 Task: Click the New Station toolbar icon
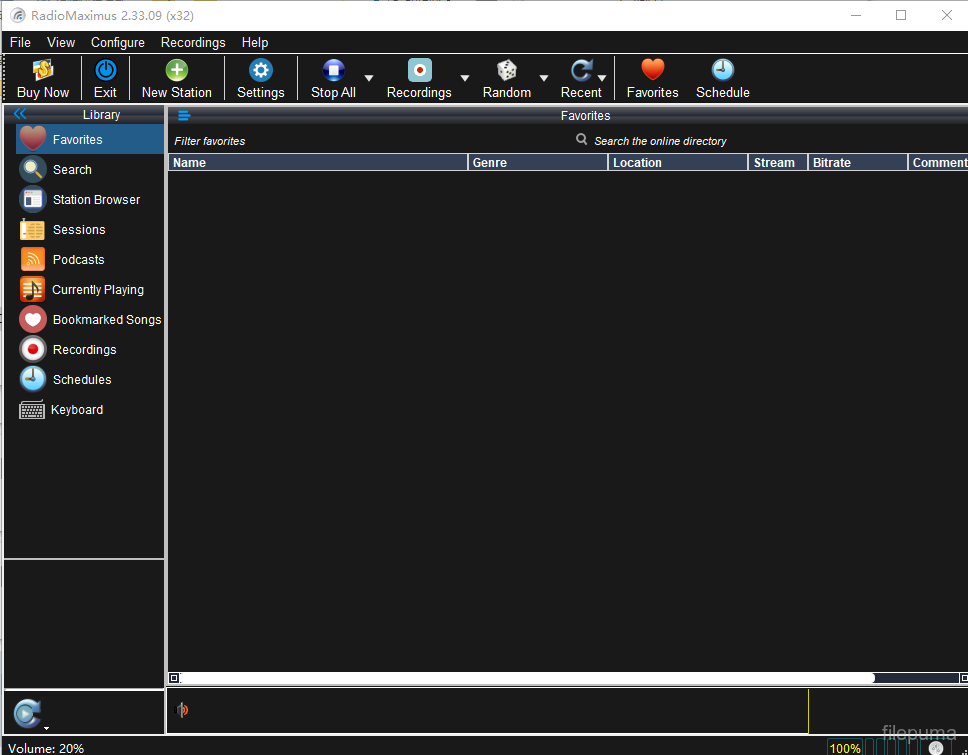coord(177,71)
